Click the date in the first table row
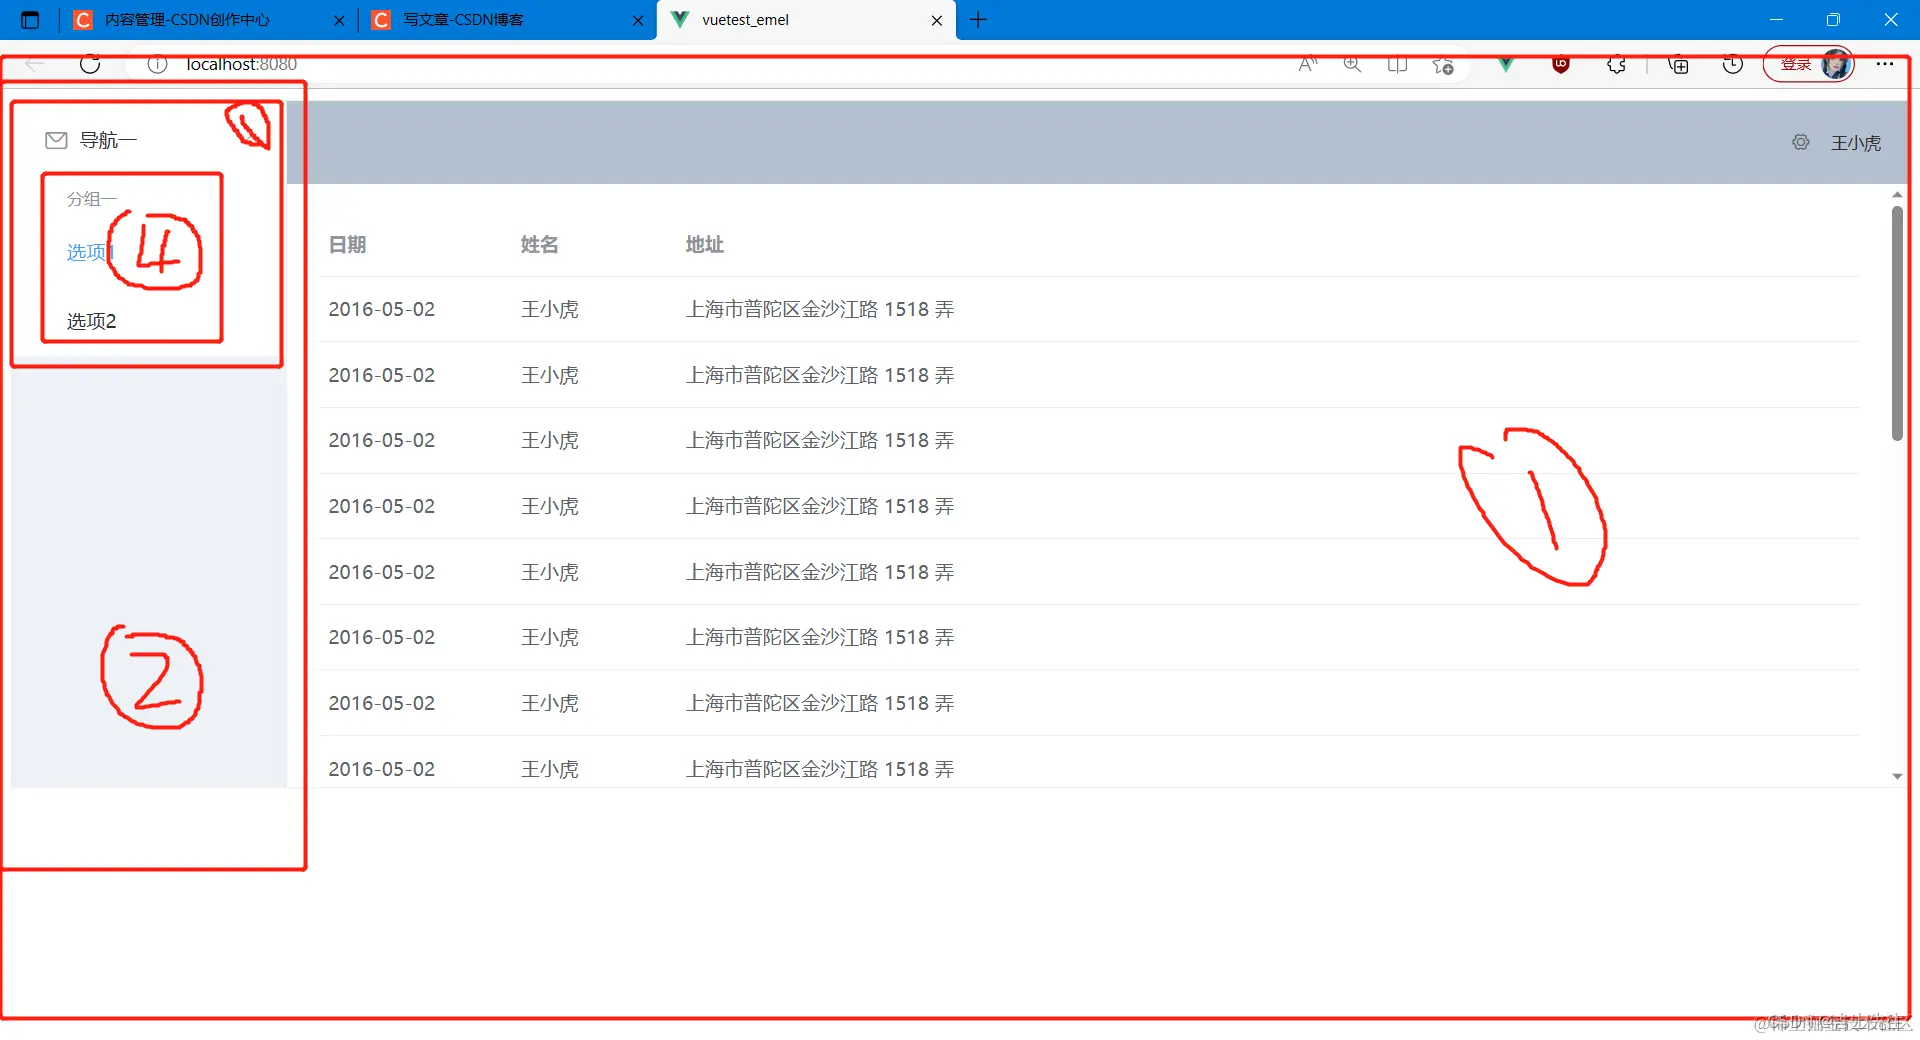Image resolution: width=1920 pixels, height=1040 pixels. pos(382,309)
